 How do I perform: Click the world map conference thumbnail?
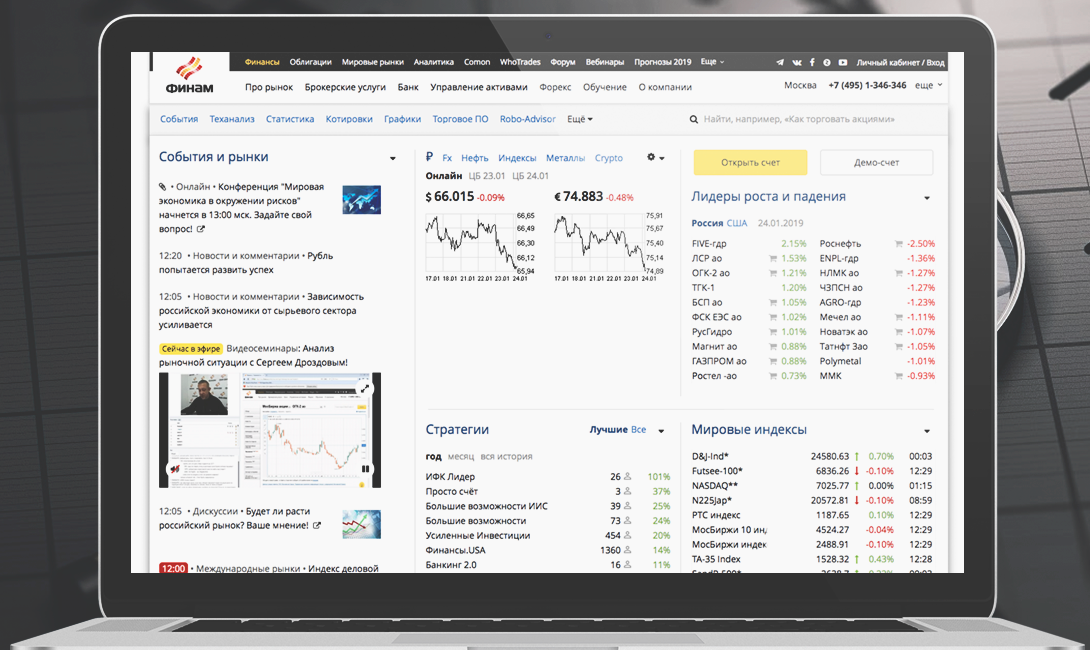tap(361, 200)
